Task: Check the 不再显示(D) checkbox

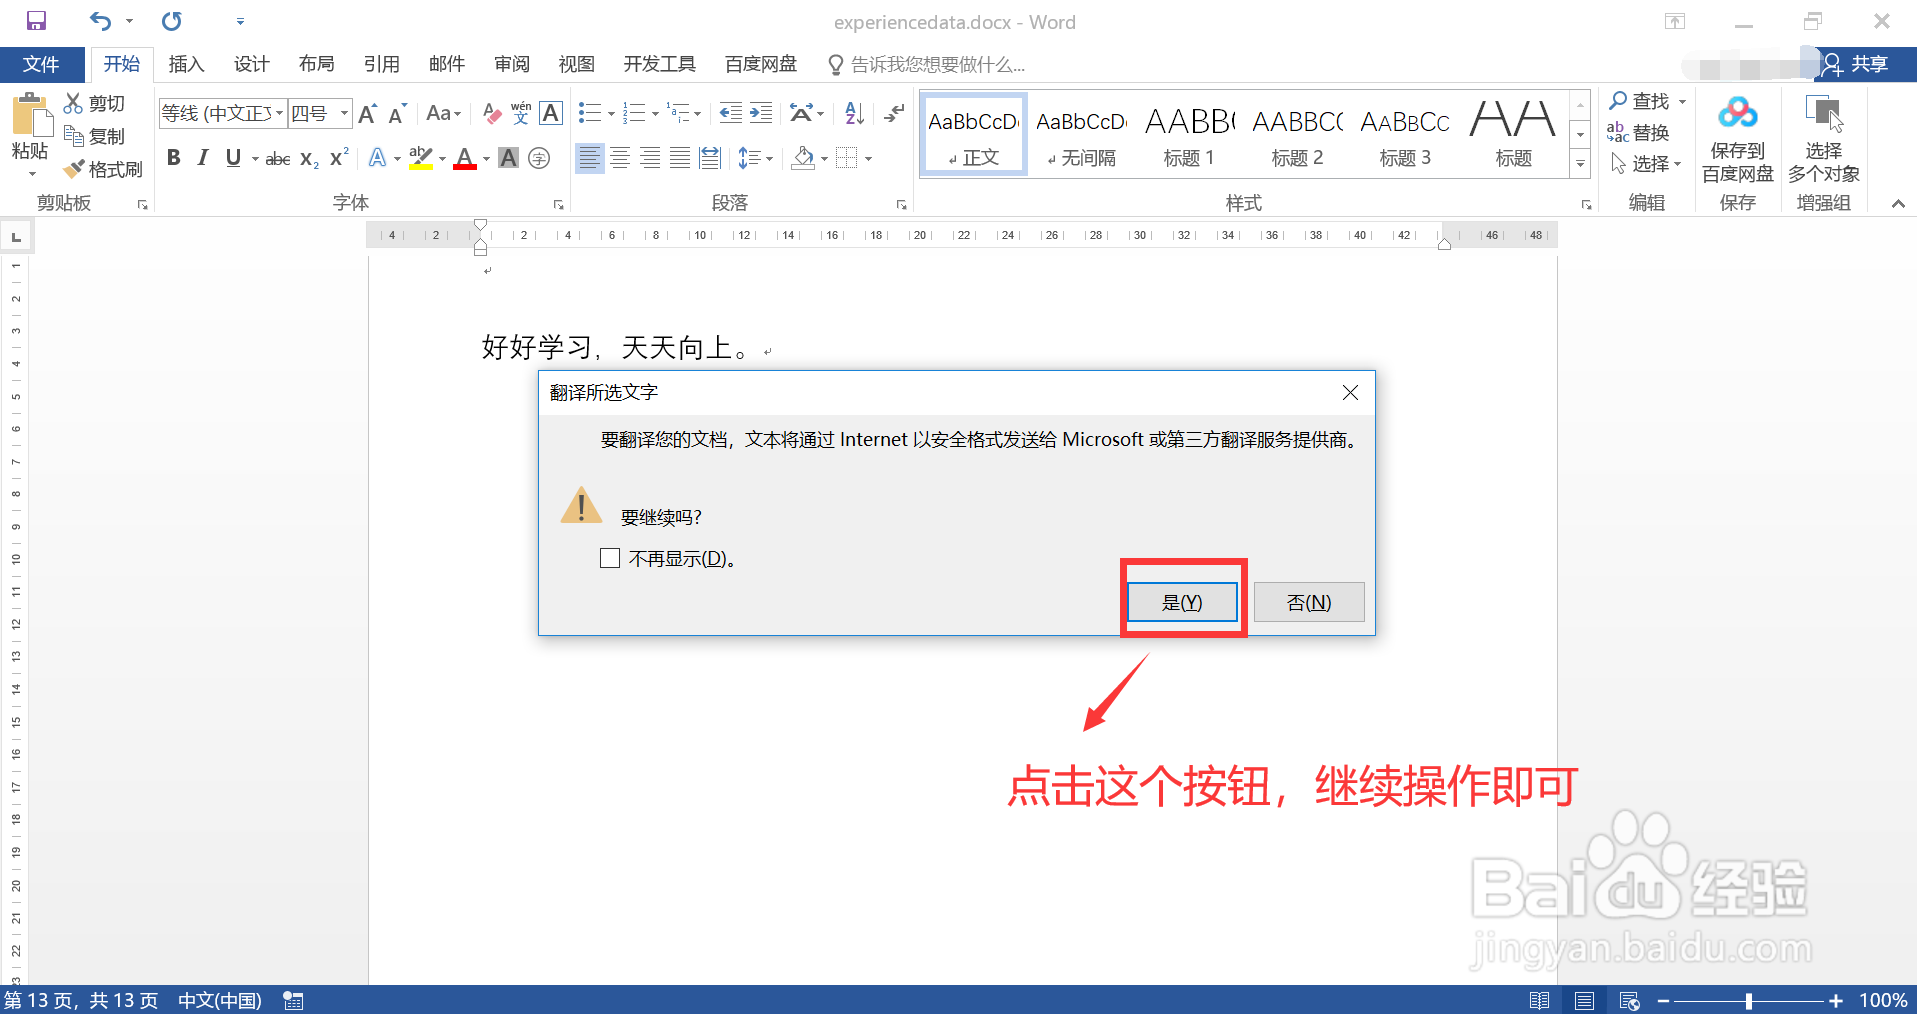Action: pos(610,558)
